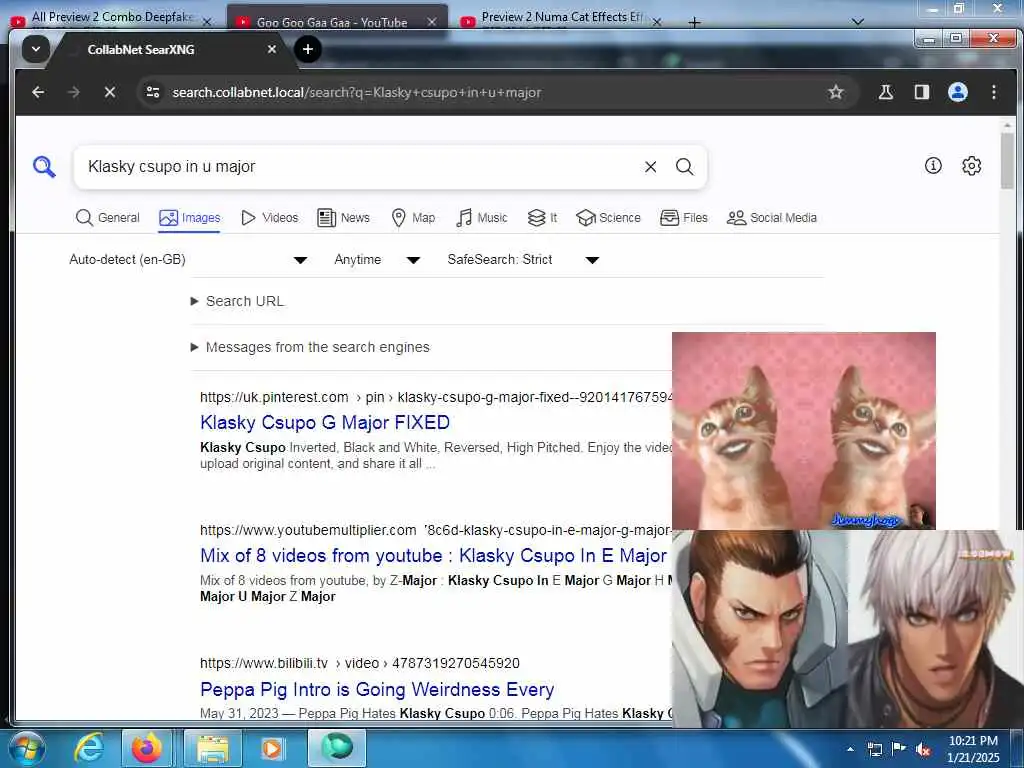Switch to the Music category

482,217
